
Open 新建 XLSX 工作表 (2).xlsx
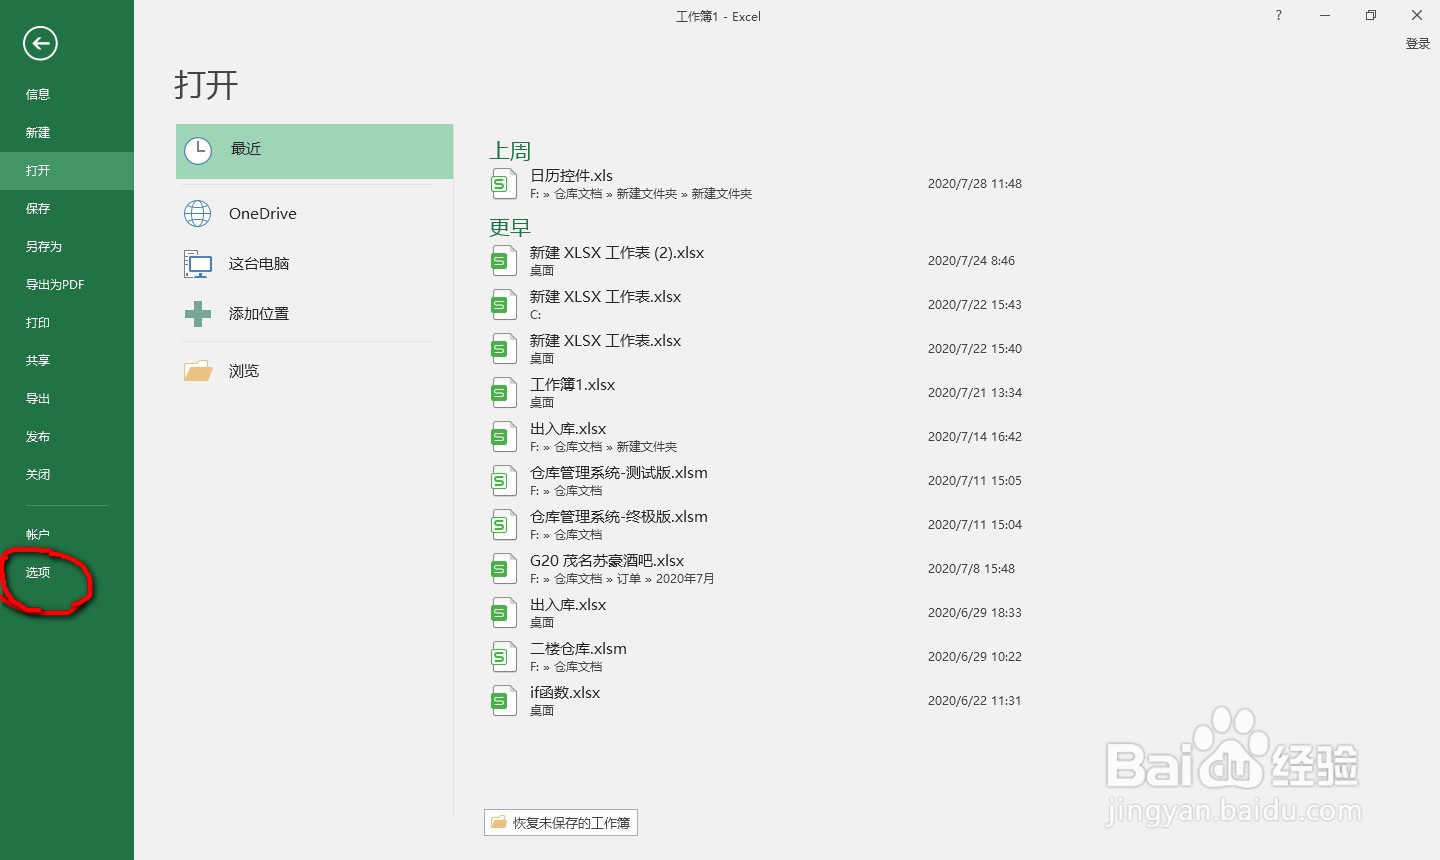[760, 261]
